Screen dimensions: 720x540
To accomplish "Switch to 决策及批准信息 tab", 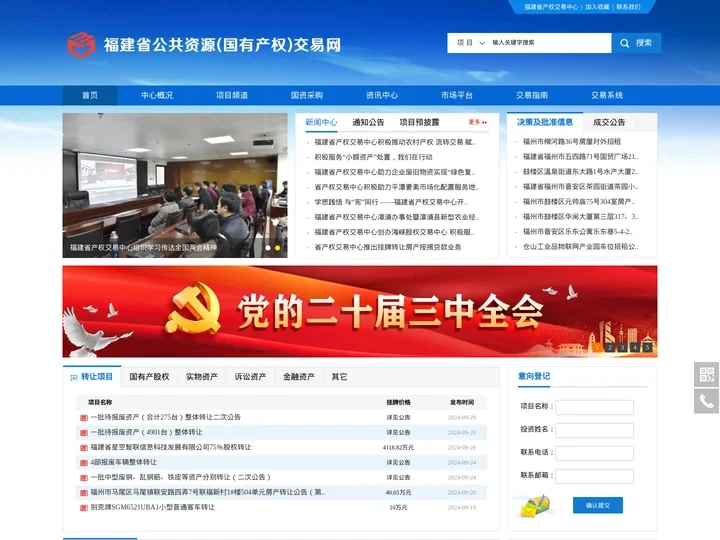I will pos(545,122).
